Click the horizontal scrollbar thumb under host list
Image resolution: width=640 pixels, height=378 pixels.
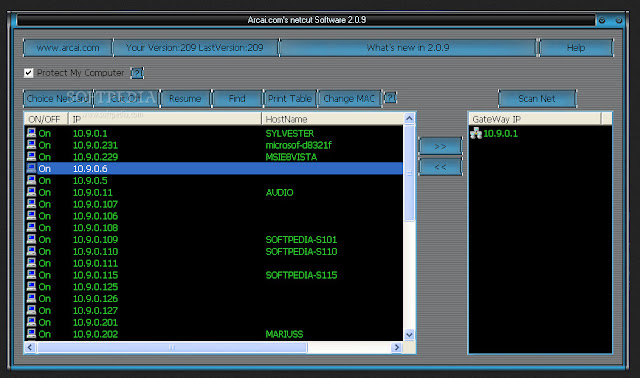click(x=172, y=347)
